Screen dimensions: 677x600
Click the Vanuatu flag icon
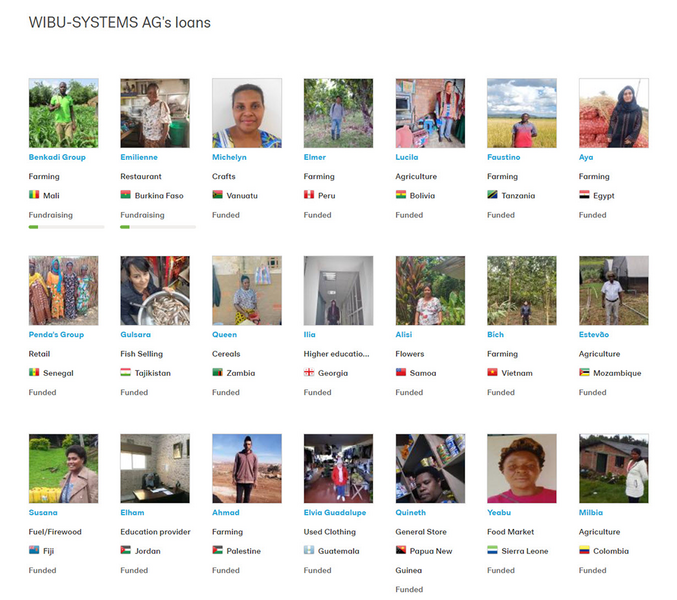tap(217, 195)
